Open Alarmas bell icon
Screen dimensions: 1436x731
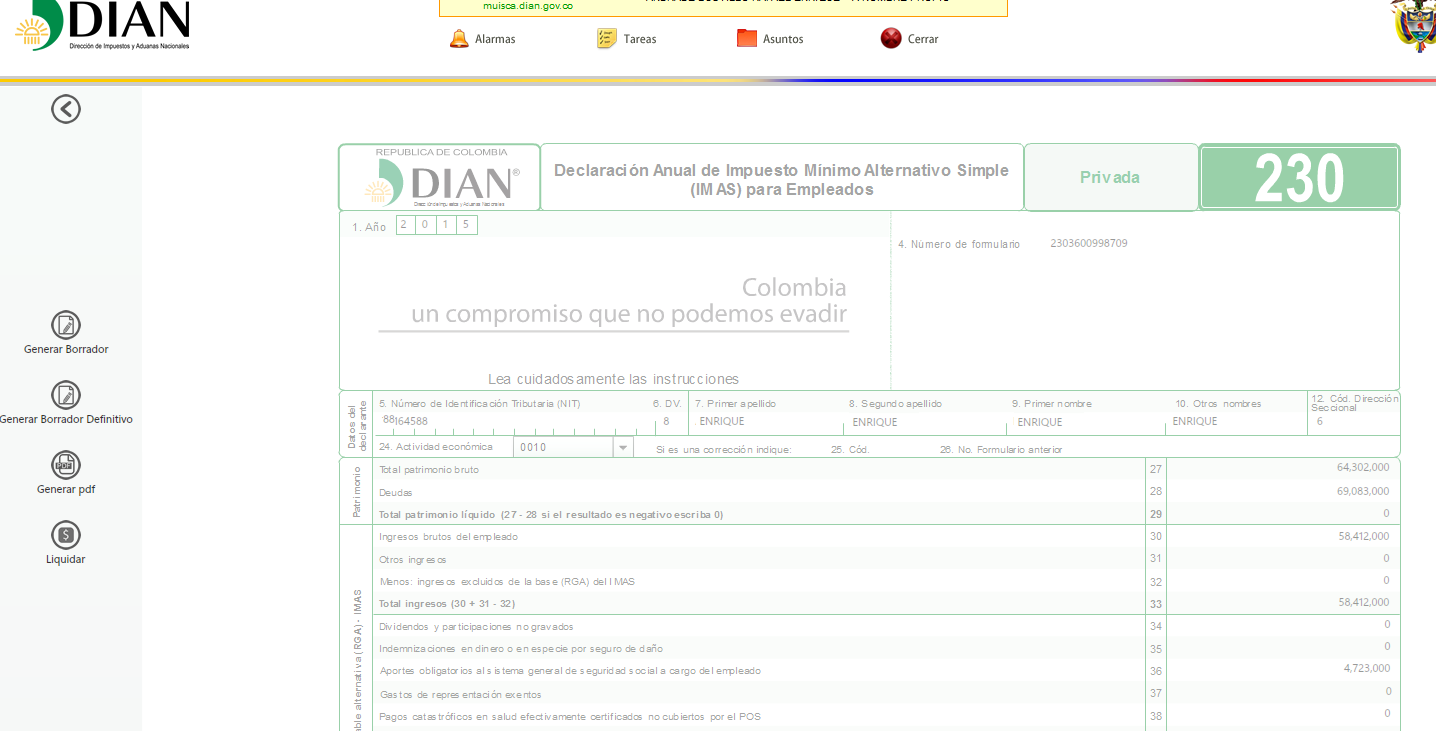(459, 39)
